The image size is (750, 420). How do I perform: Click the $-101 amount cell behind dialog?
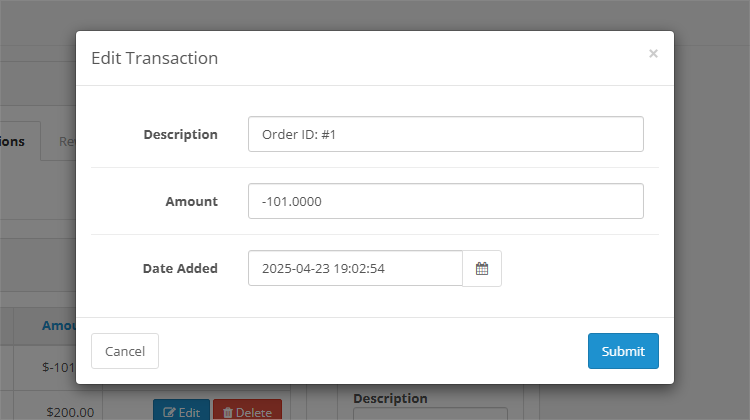[59, 367]
